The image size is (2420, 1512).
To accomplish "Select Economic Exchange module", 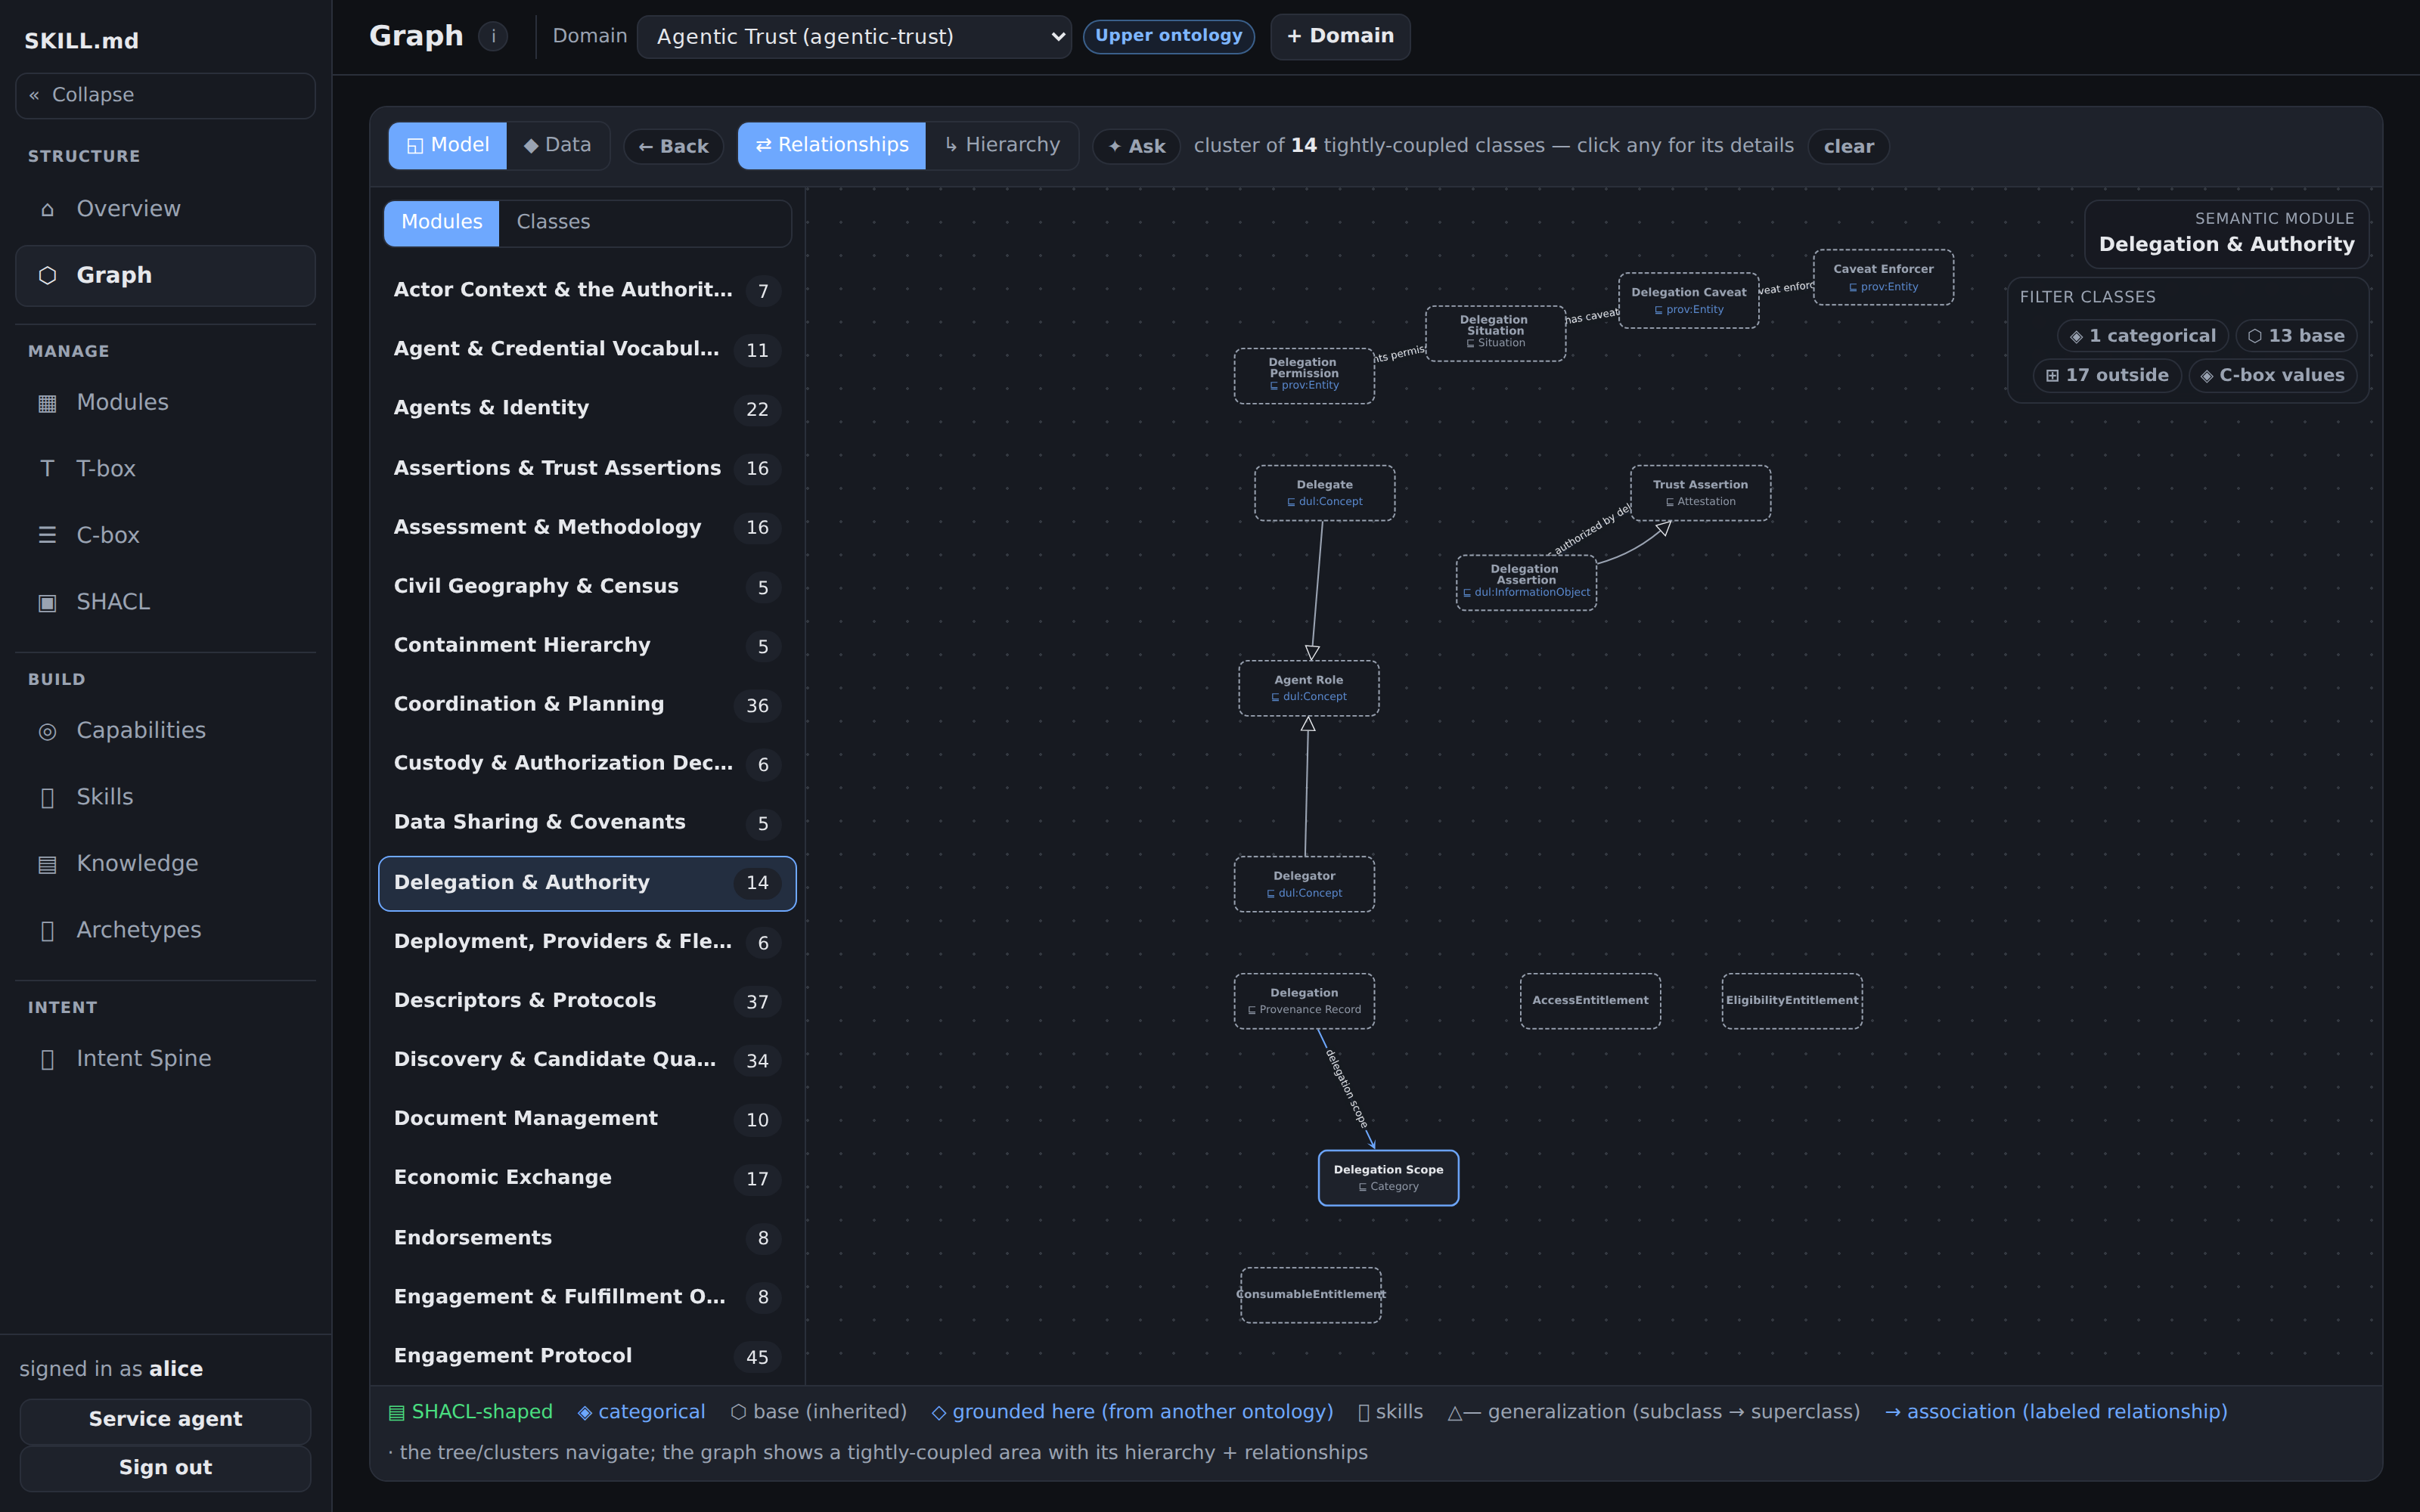I will pos(587,1178).
